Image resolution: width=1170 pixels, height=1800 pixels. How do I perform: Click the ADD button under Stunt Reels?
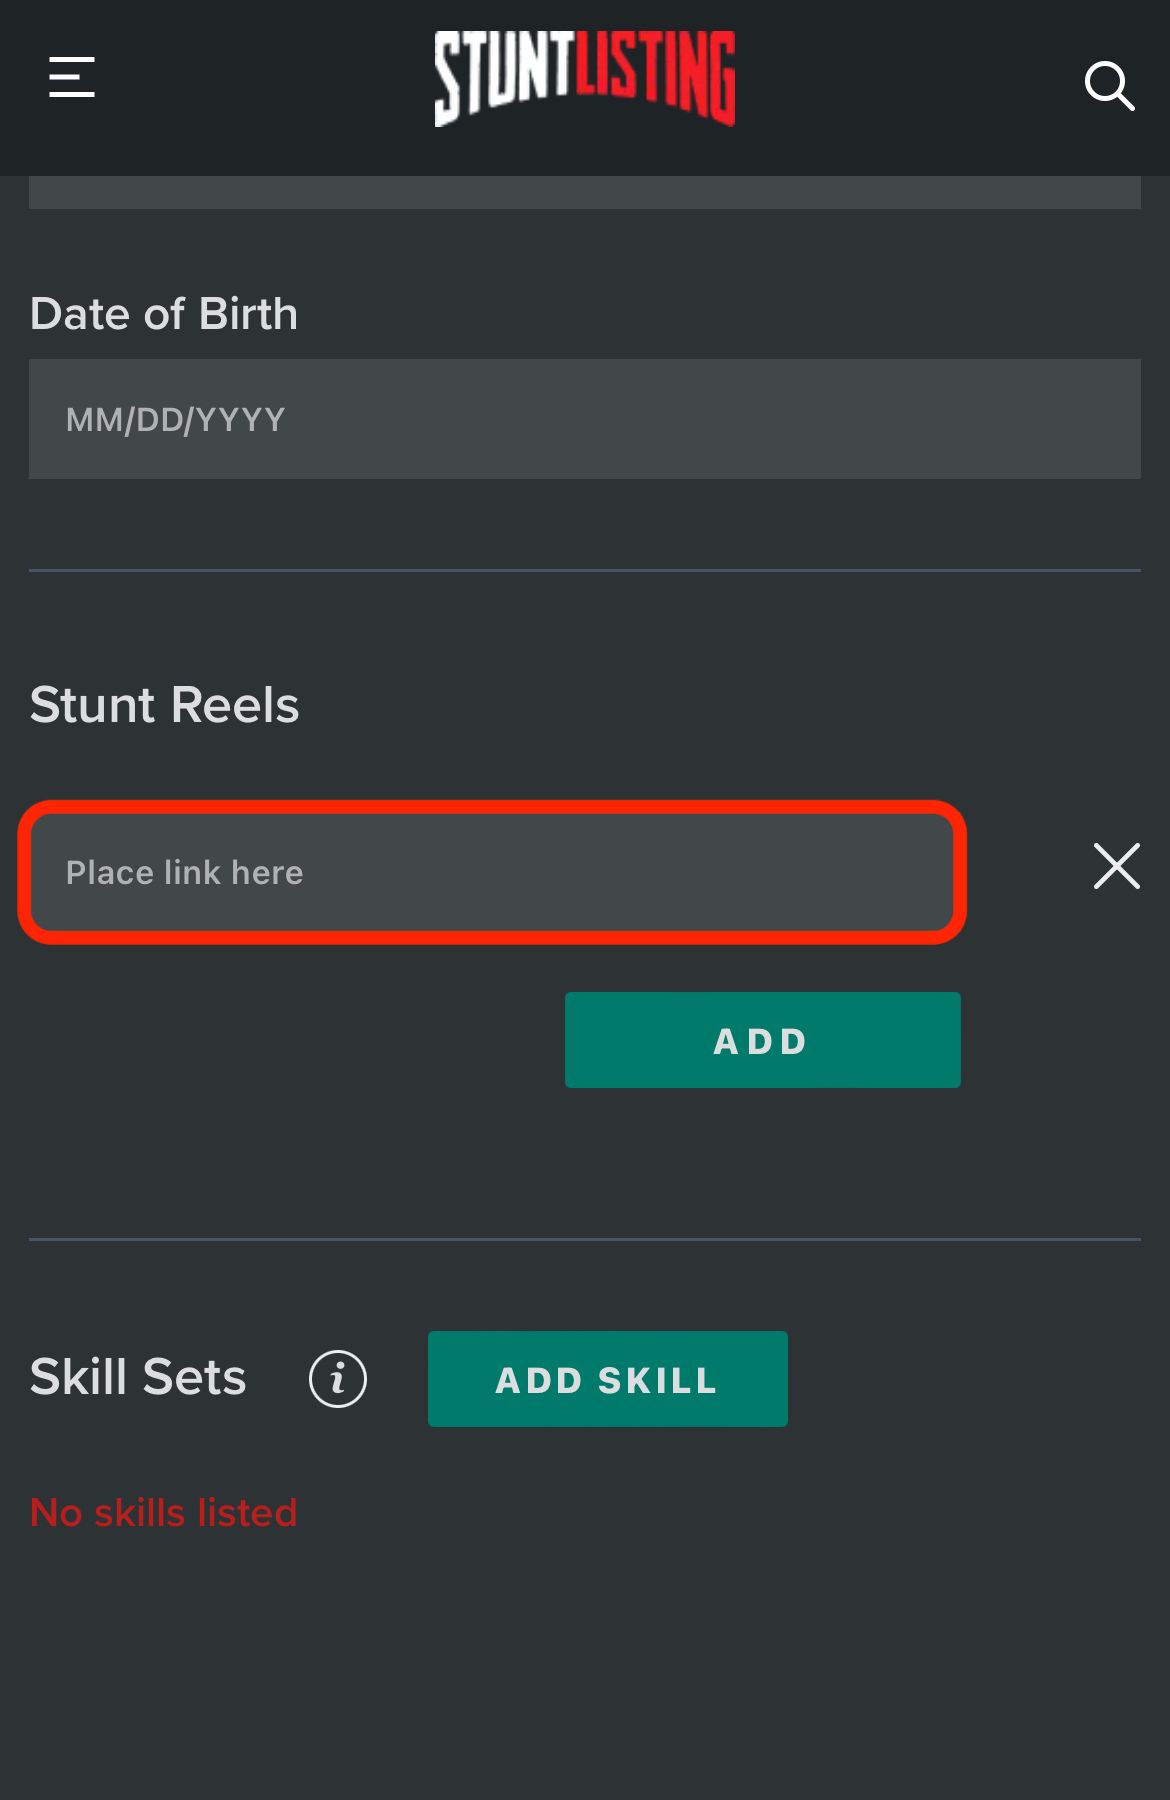[x=762, y=1040]
